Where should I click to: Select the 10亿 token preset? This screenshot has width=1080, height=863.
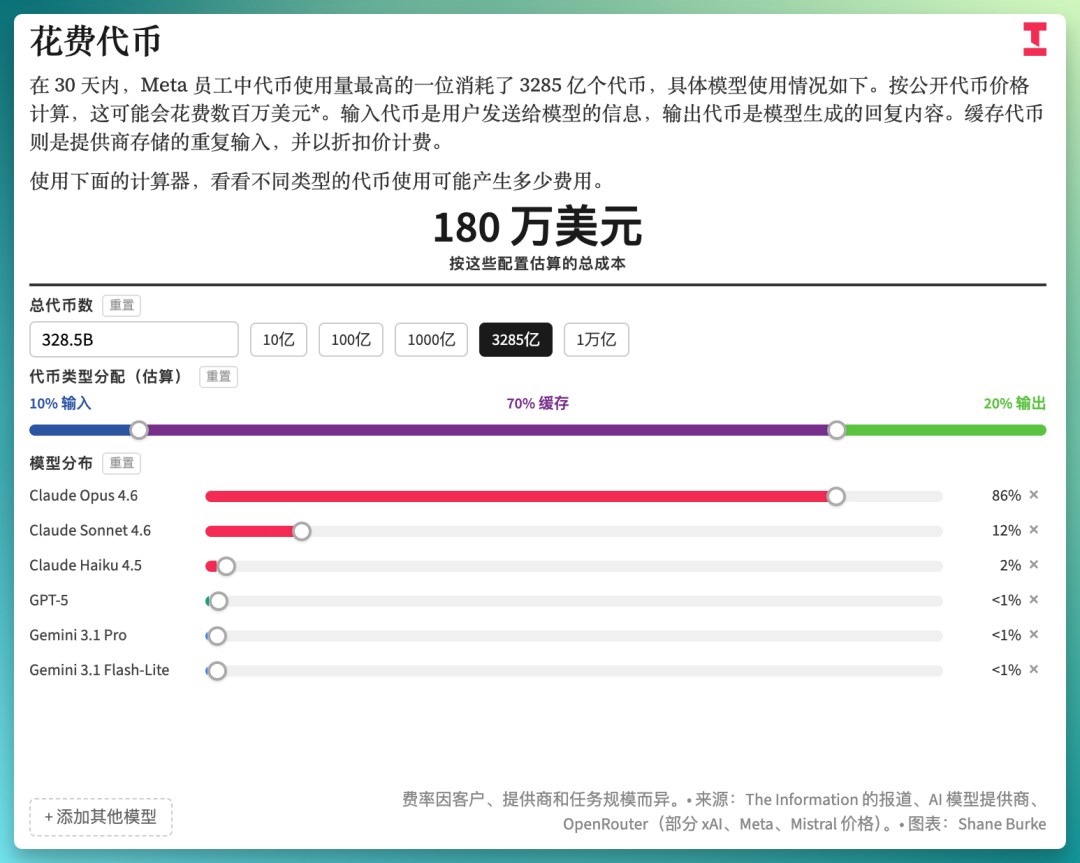278,340
